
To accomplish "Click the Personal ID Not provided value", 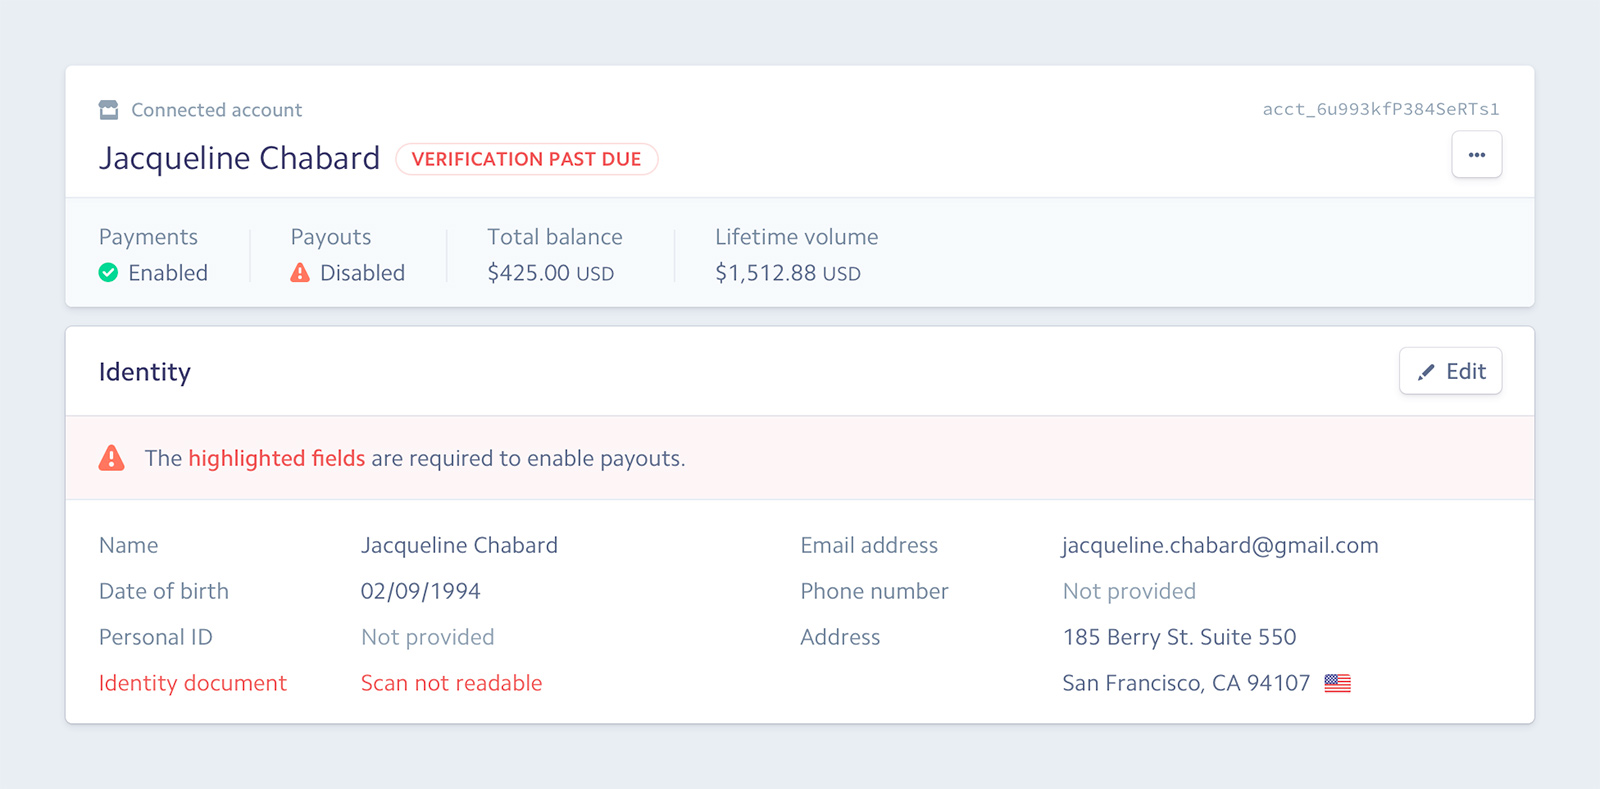I will [427, 637].
